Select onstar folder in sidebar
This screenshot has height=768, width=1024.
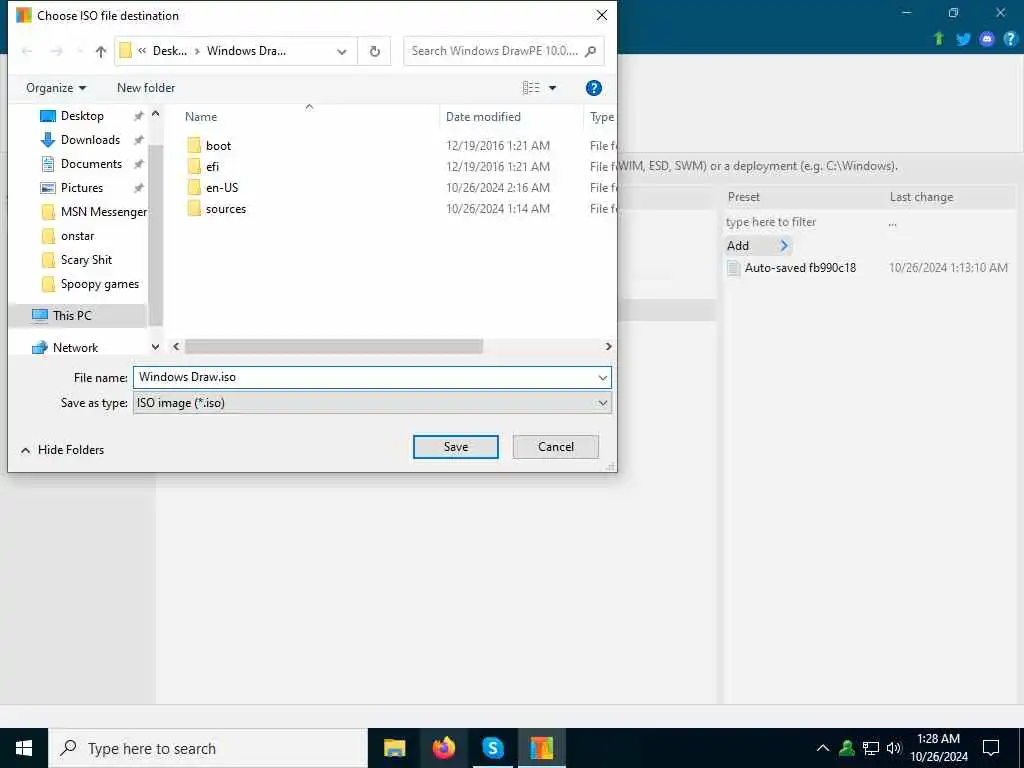point(77,236)
